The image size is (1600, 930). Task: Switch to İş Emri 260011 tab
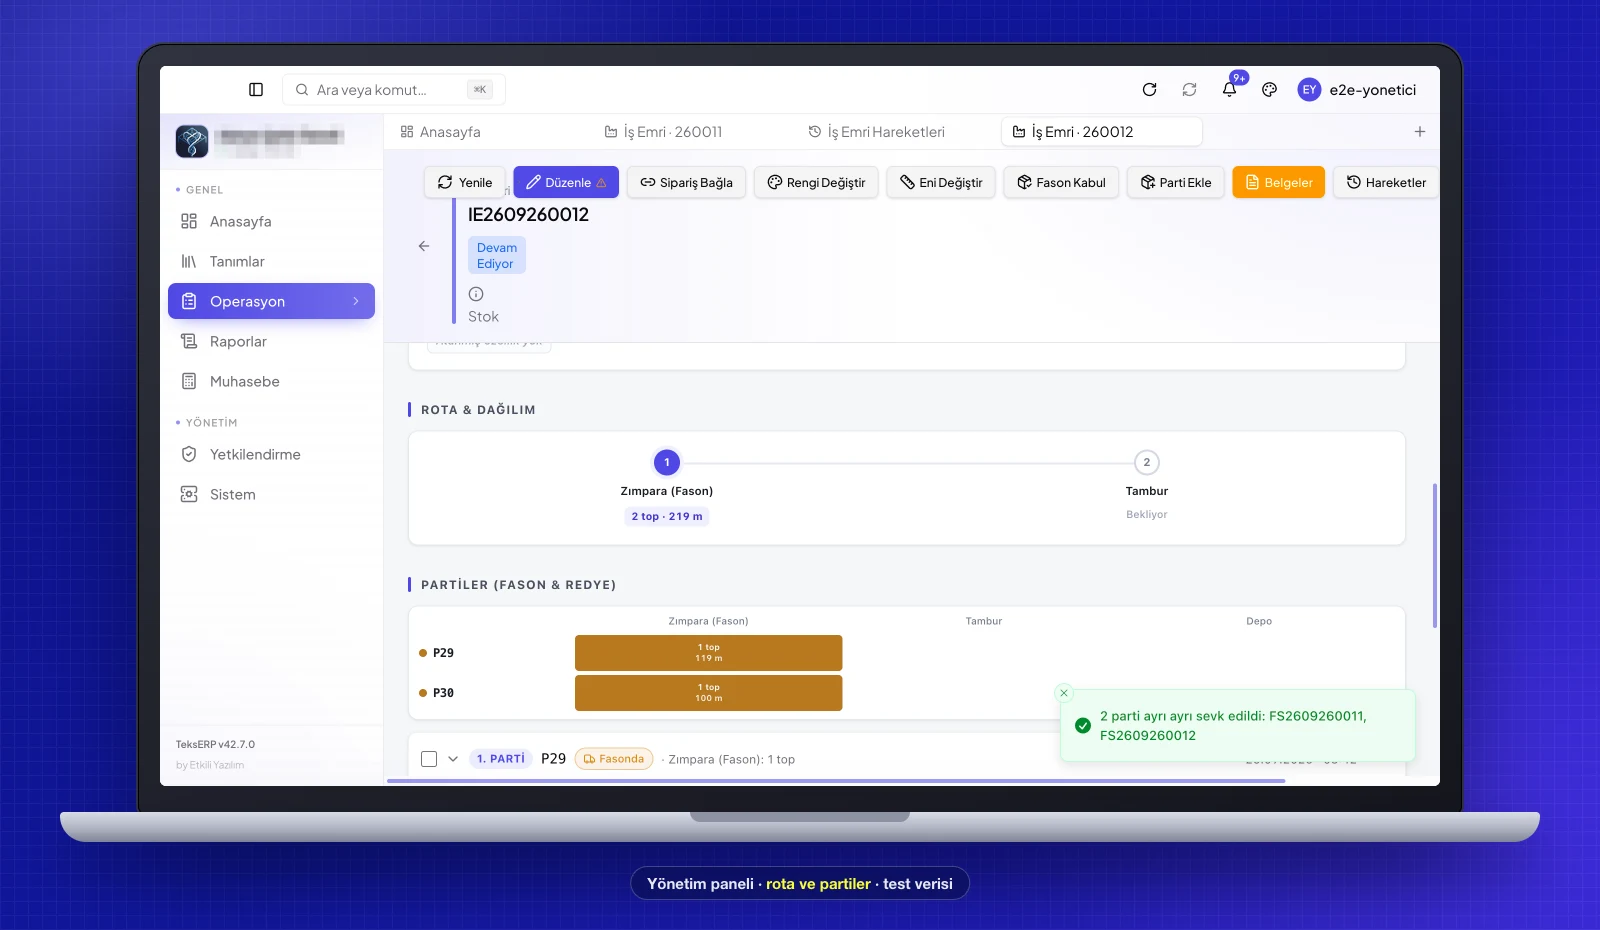coord(663,132)
